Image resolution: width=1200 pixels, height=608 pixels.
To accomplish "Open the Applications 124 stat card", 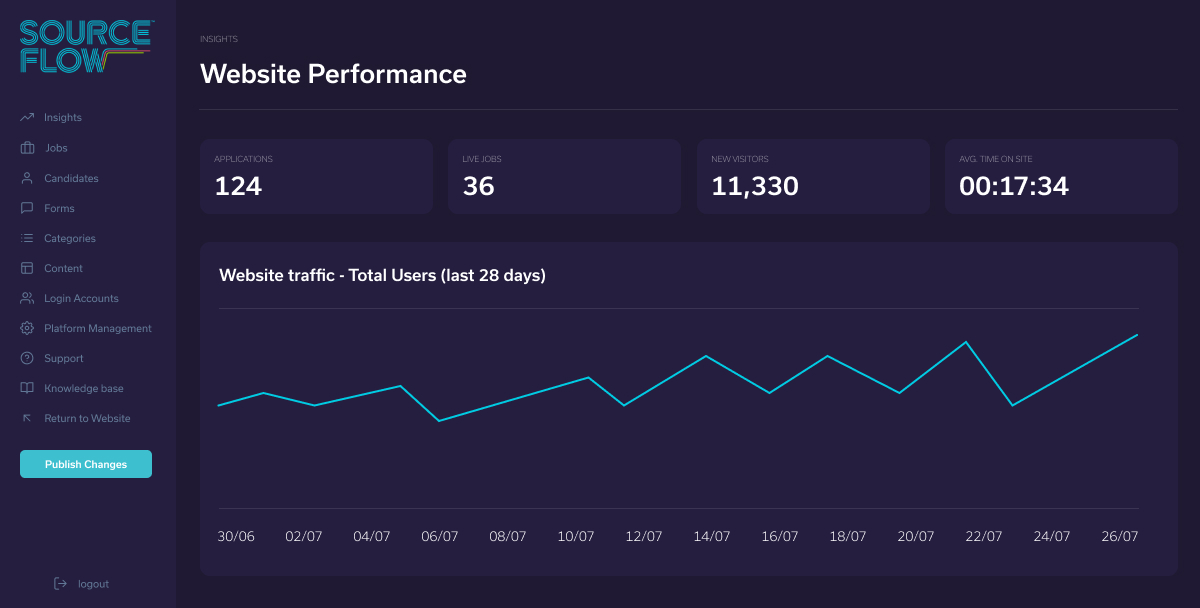I will tap(316, 176).
